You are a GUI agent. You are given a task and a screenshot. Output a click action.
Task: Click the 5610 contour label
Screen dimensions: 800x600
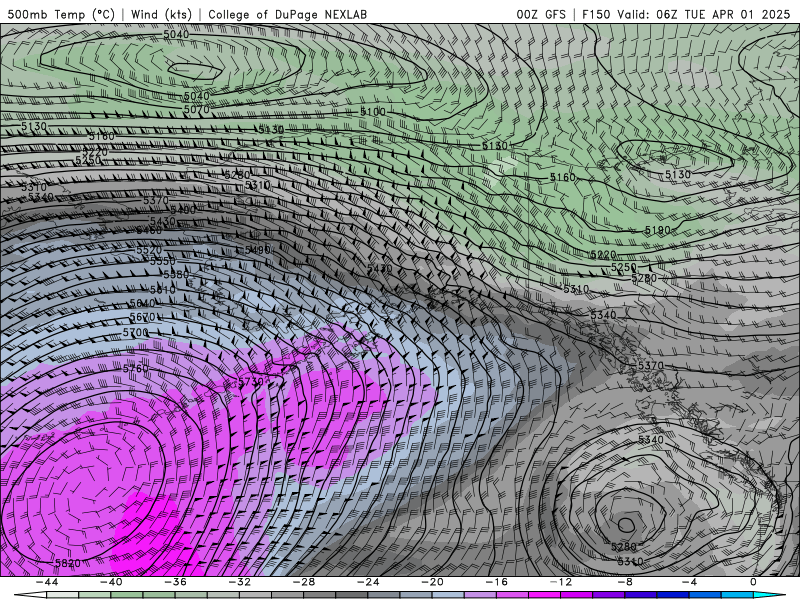click(x=163, y=289)
